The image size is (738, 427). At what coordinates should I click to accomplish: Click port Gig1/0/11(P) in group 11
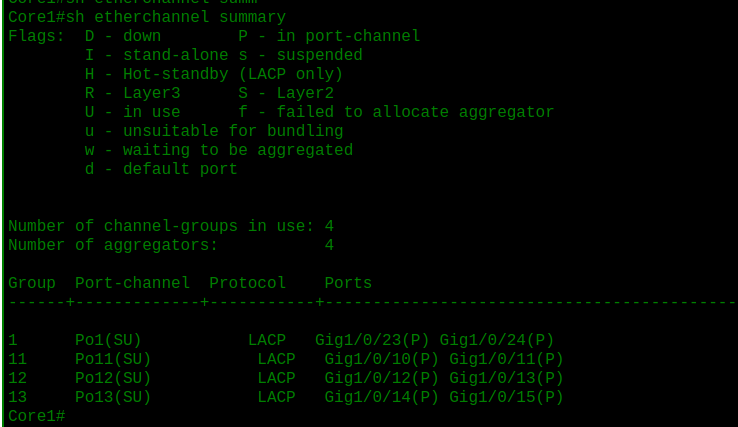506,359
